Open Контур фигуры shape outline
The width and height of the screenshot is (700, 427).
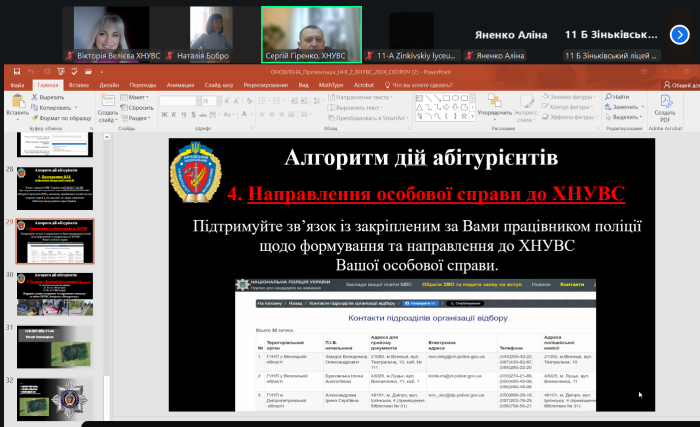568,107
